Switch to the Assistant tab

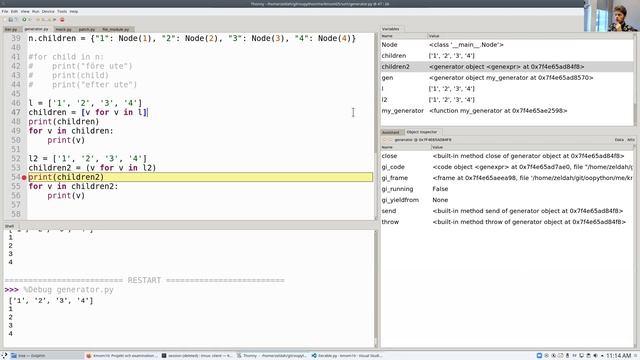coord(391,132)
